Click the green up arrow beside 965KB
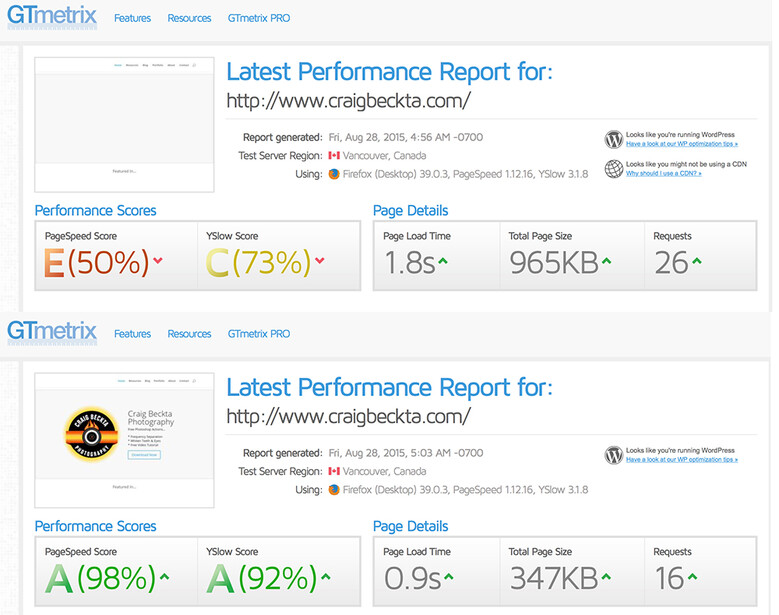Screen dimensions: 779x615 tap(606, 260)
